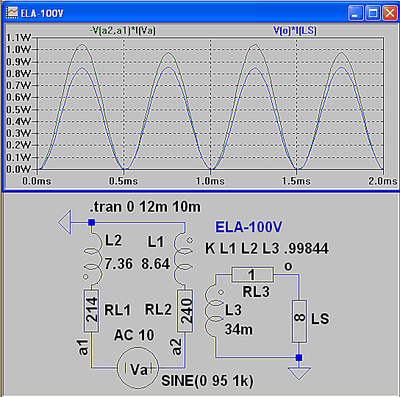Maximize the ELA-100V plot window
The height and width of the screenshot is (397, 400).
point(373,13)
